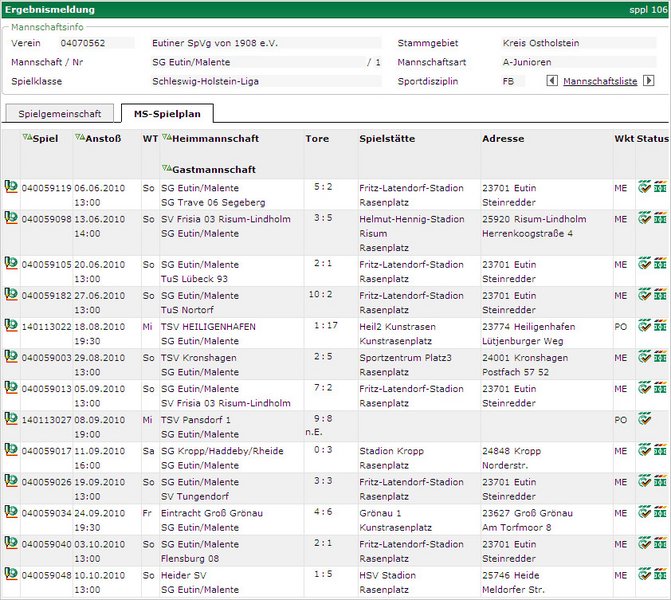Image resolution: width=671 pixels, height=600 pixels.
Task: Sort table by Anstoß column arrows
Action: coord(79,138)
